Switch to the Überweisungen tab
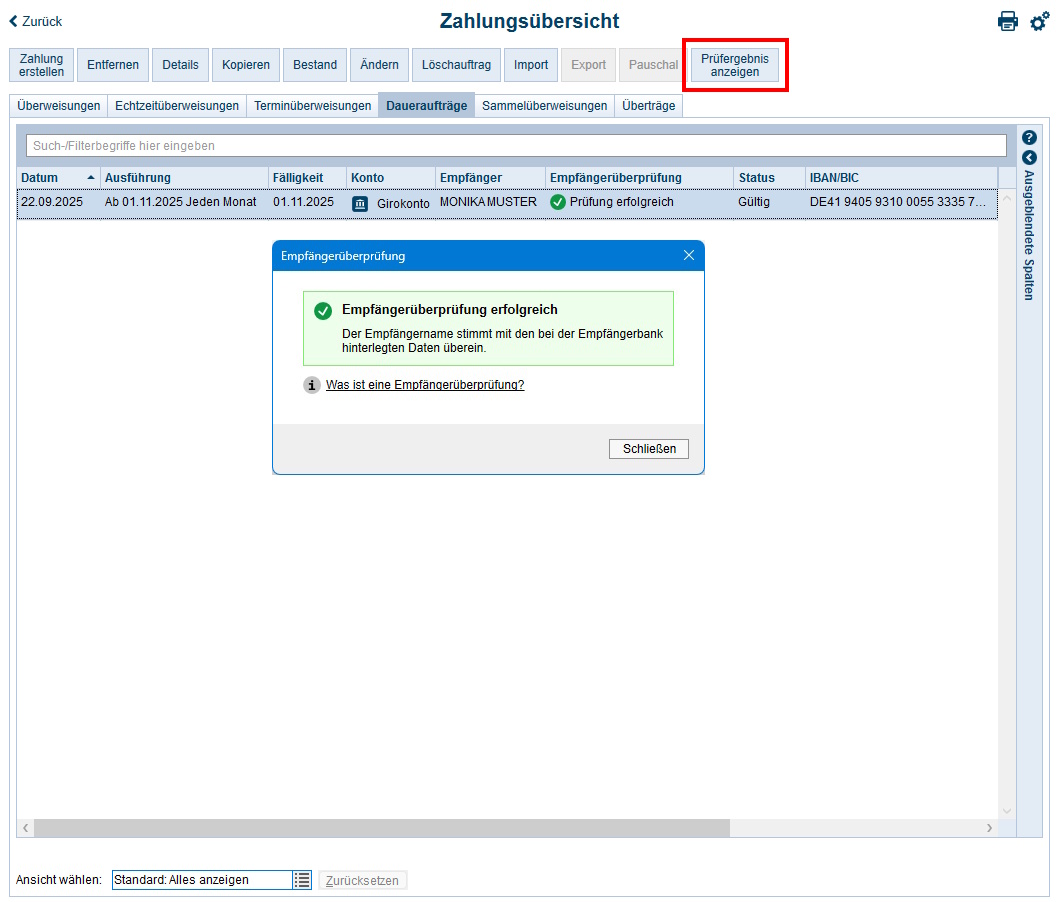The height and width of the screenshot is (902, 1058). coord(59,106)
